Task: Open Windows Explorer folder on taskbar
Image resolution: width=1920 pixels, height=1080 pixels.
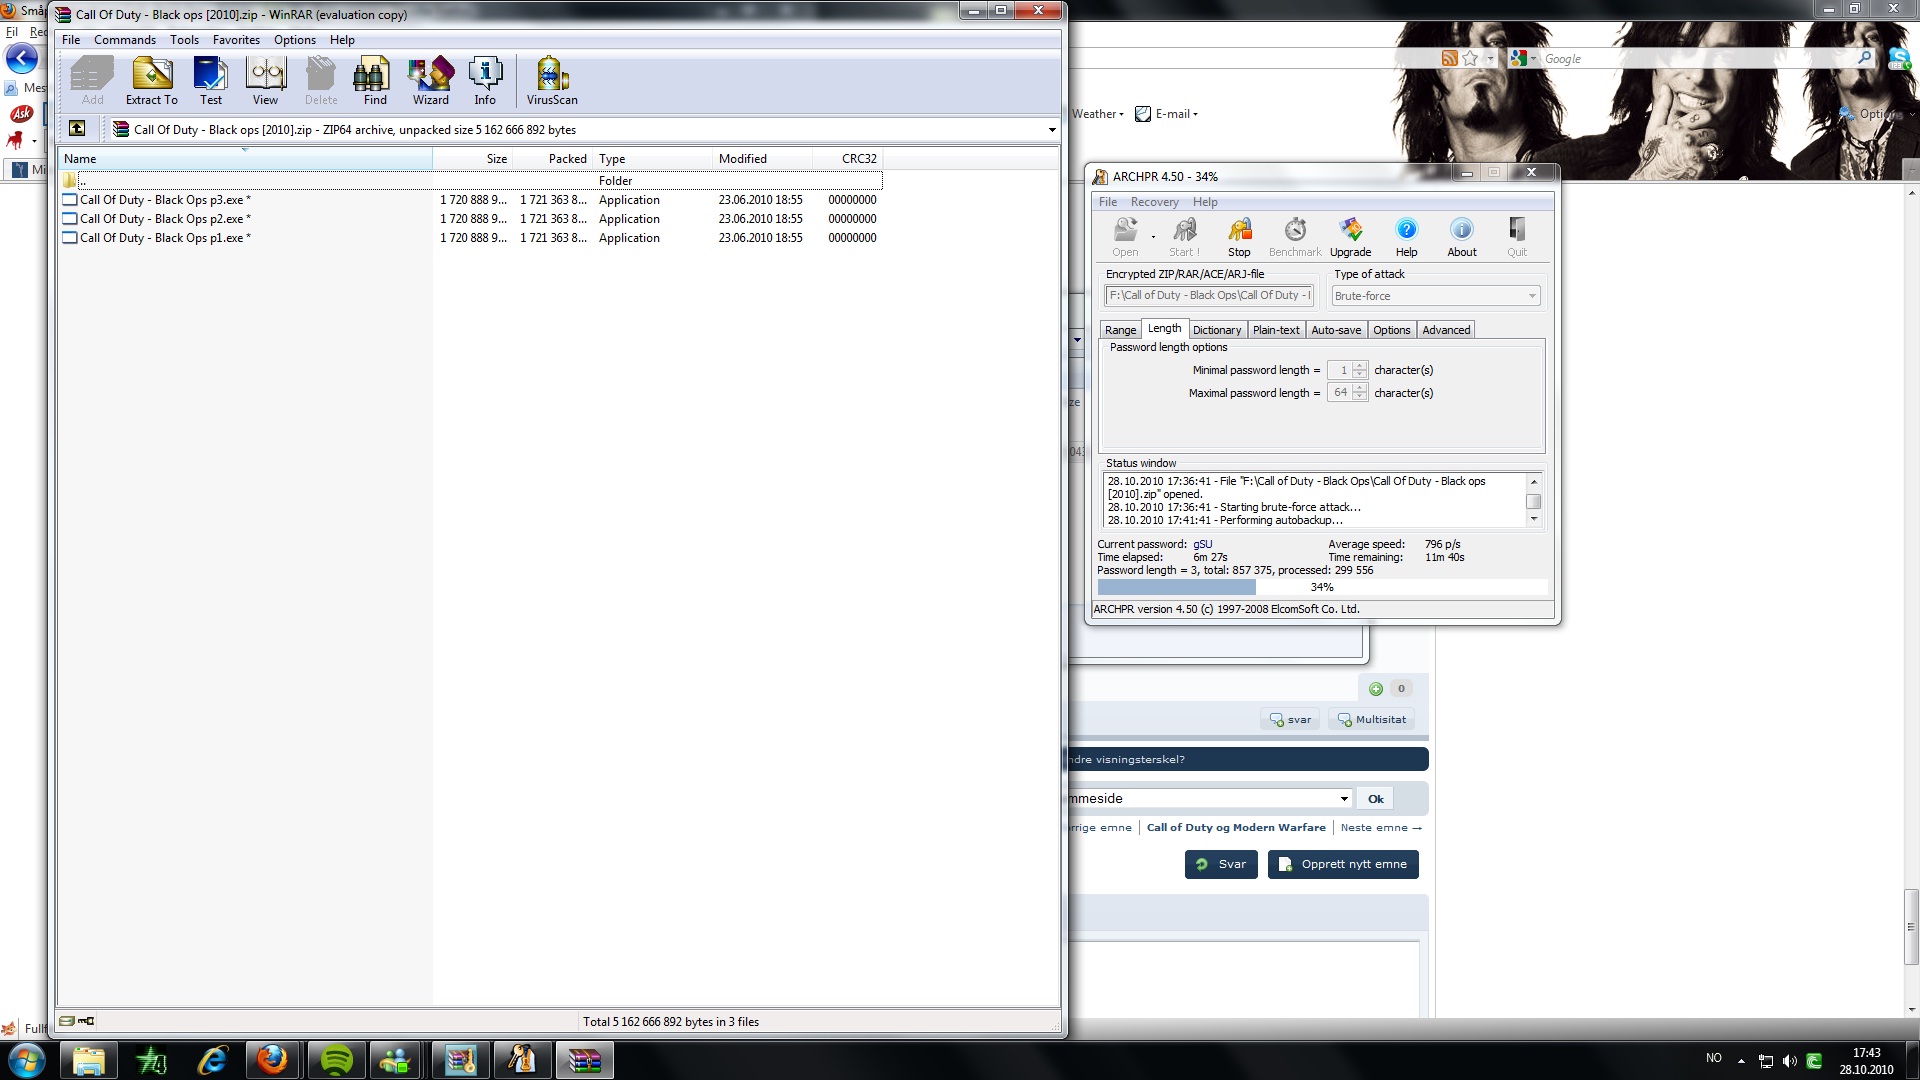Action: [x=89, y=1060]
